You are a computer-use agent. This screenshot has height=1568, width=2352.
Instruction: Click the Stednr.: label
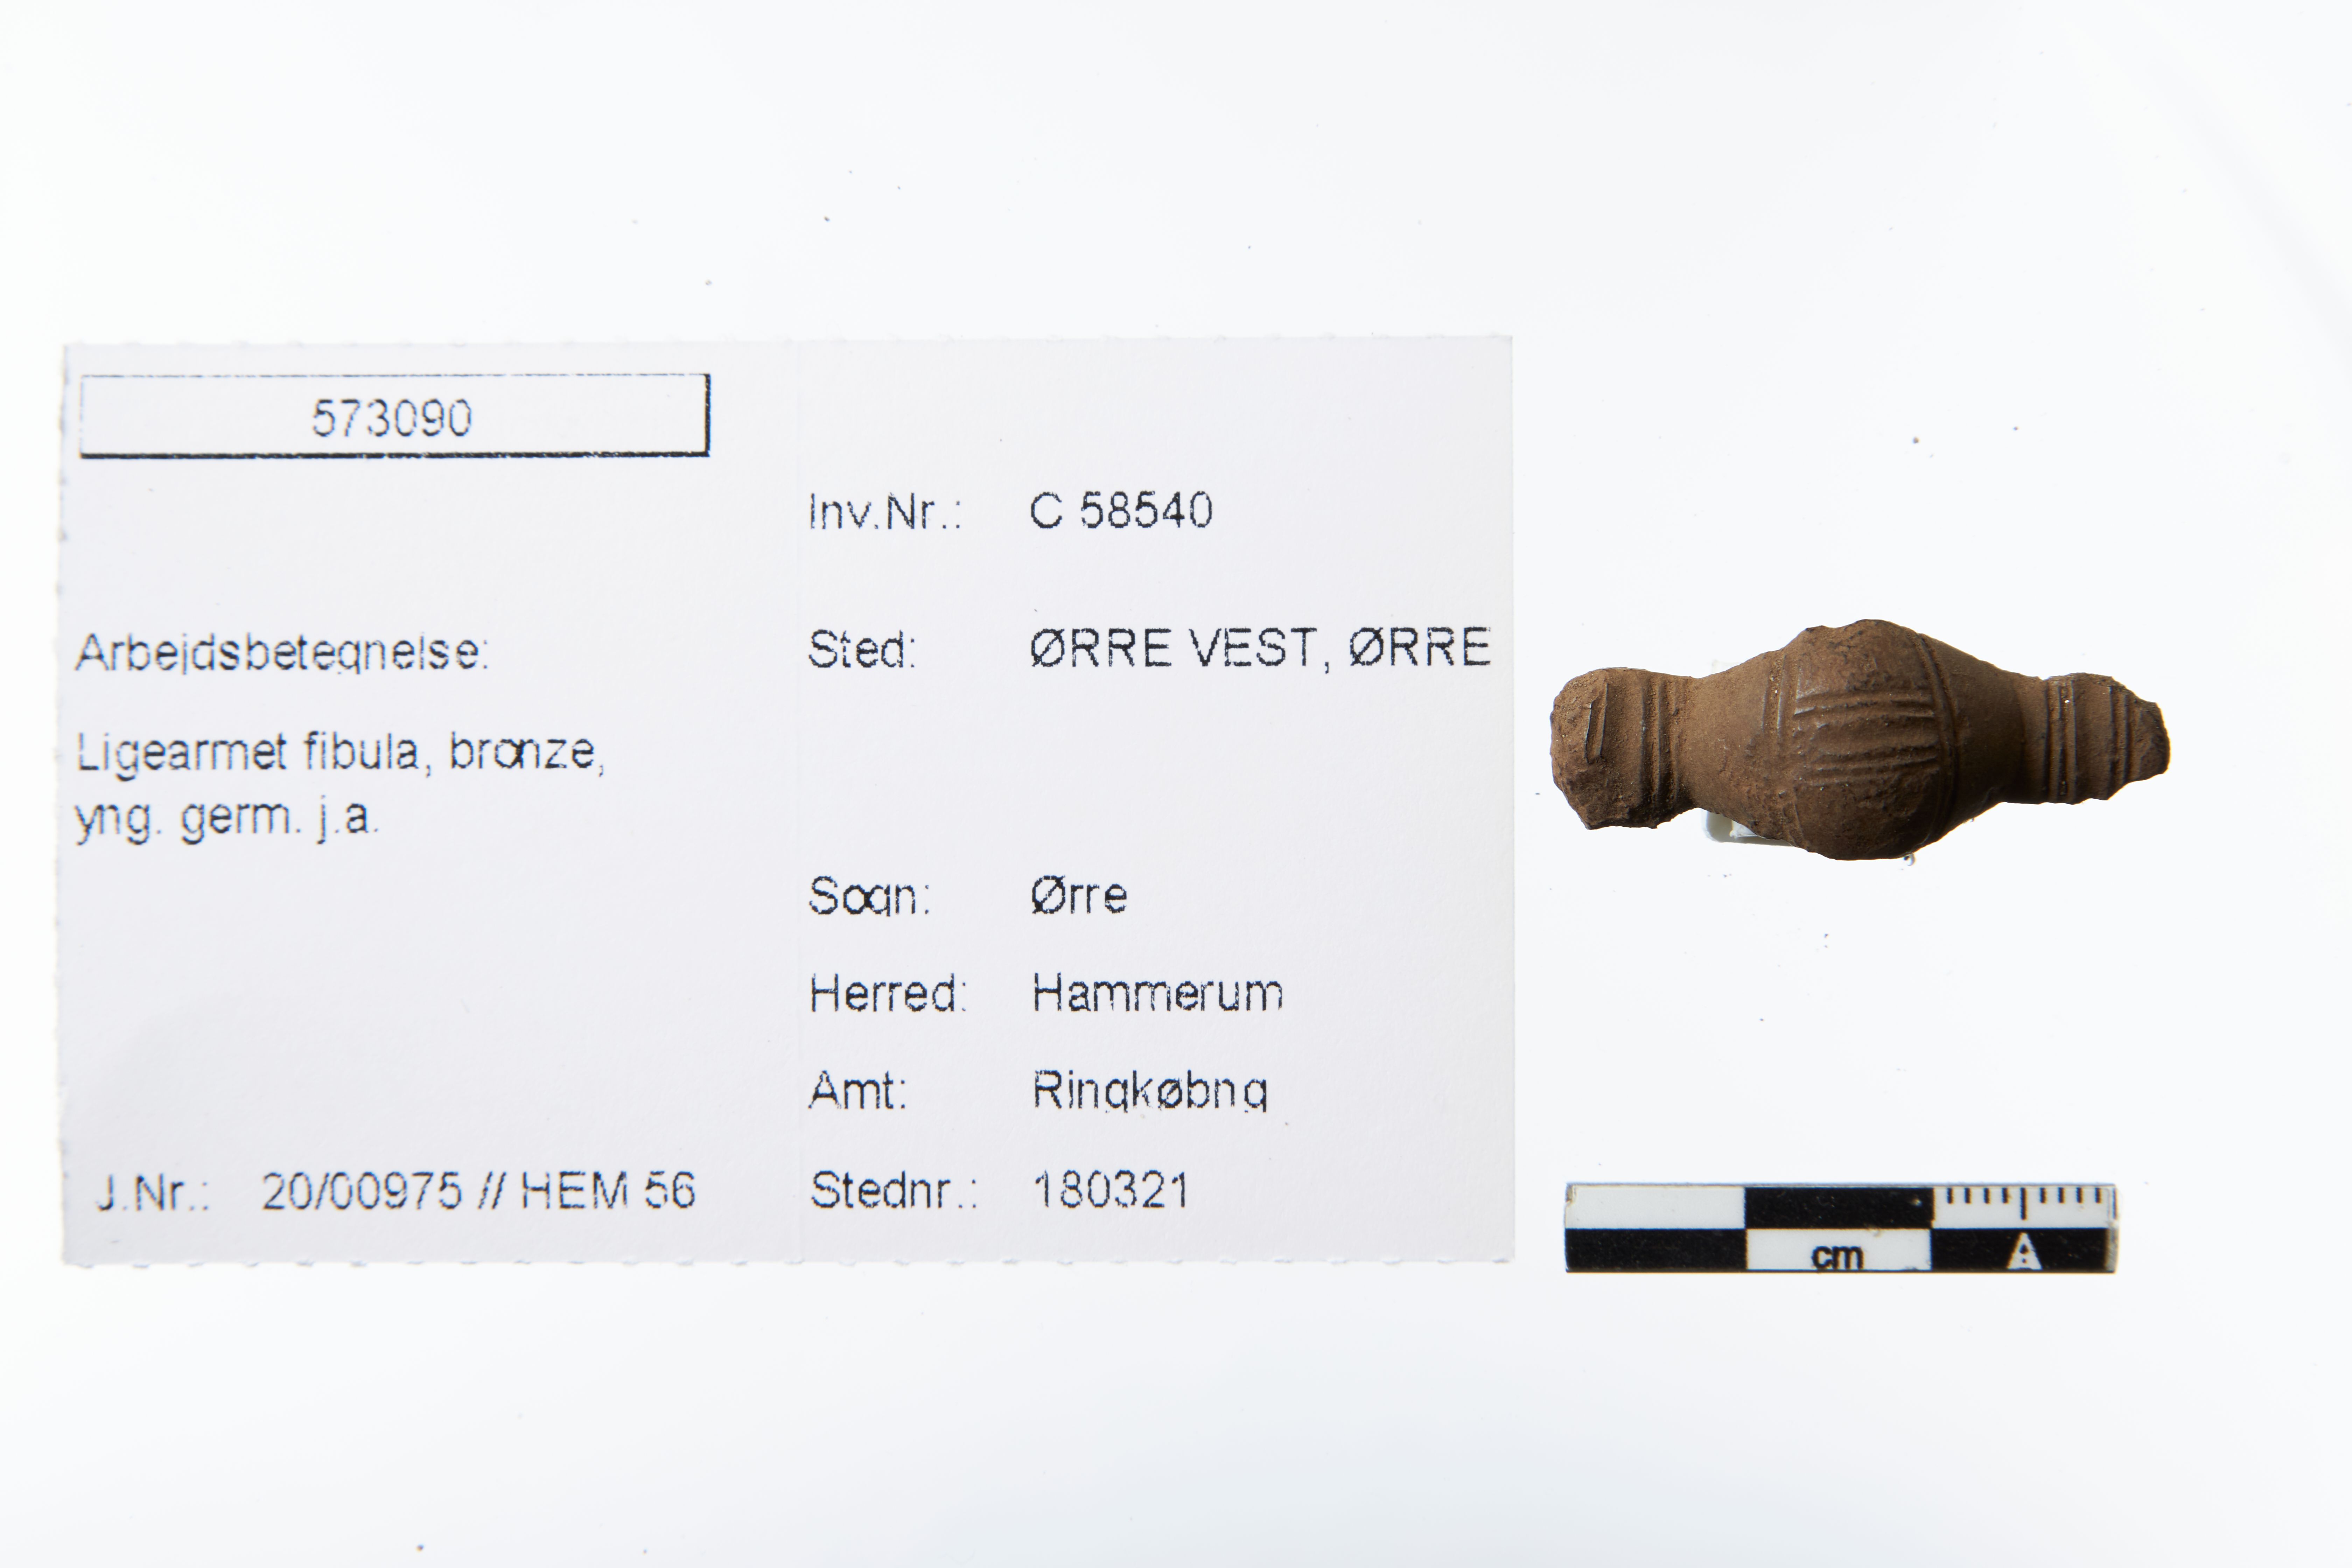[893, 1190]
